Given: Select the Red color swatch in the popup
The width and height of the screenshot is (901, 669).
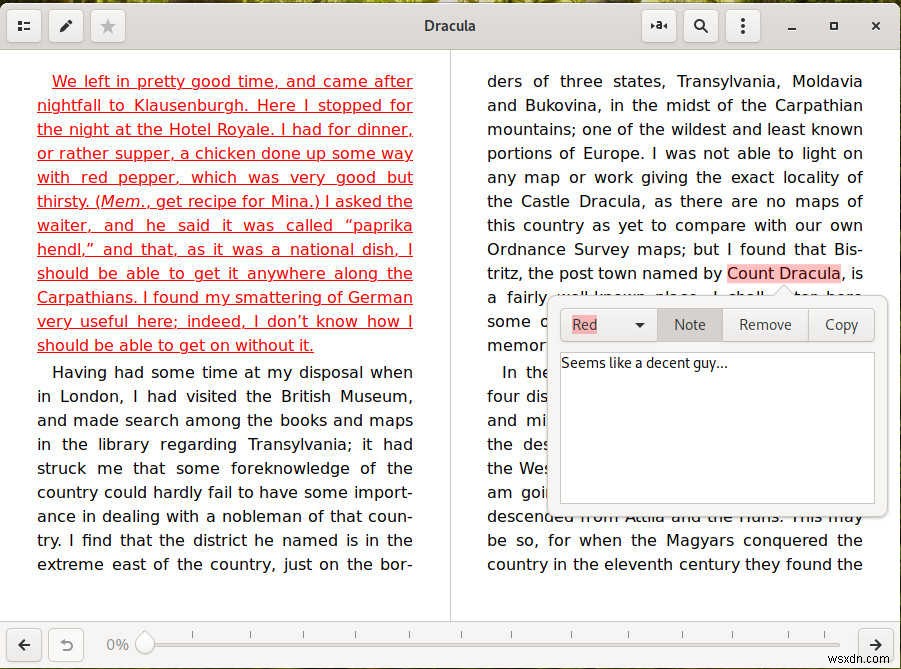Looking at the screenshot, I should (x=585, y=324).
